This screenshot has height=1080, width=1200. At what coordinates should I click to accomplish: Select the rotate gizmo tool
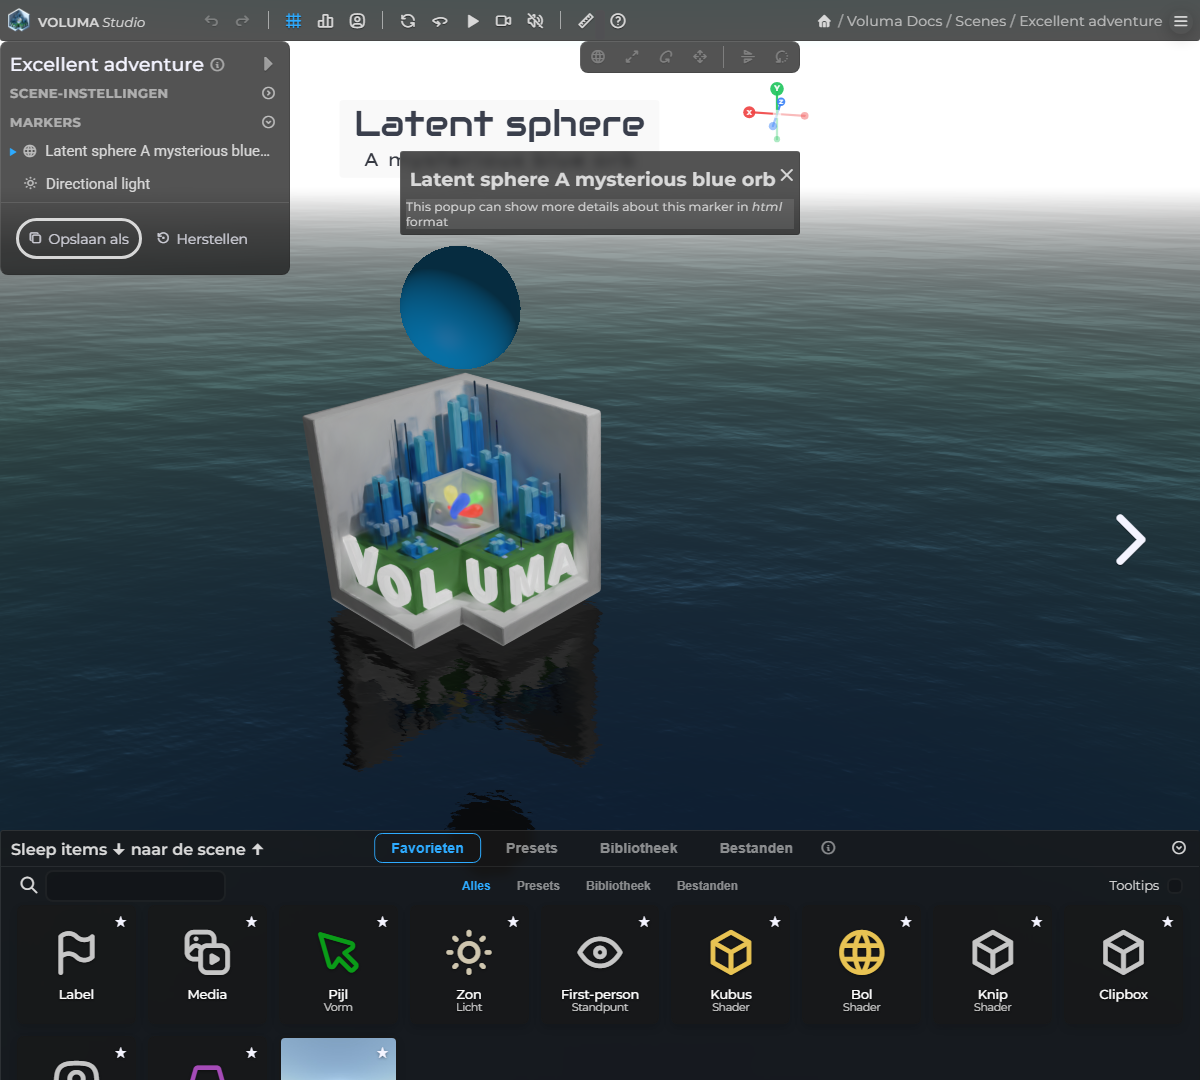[x=666, y=57]
